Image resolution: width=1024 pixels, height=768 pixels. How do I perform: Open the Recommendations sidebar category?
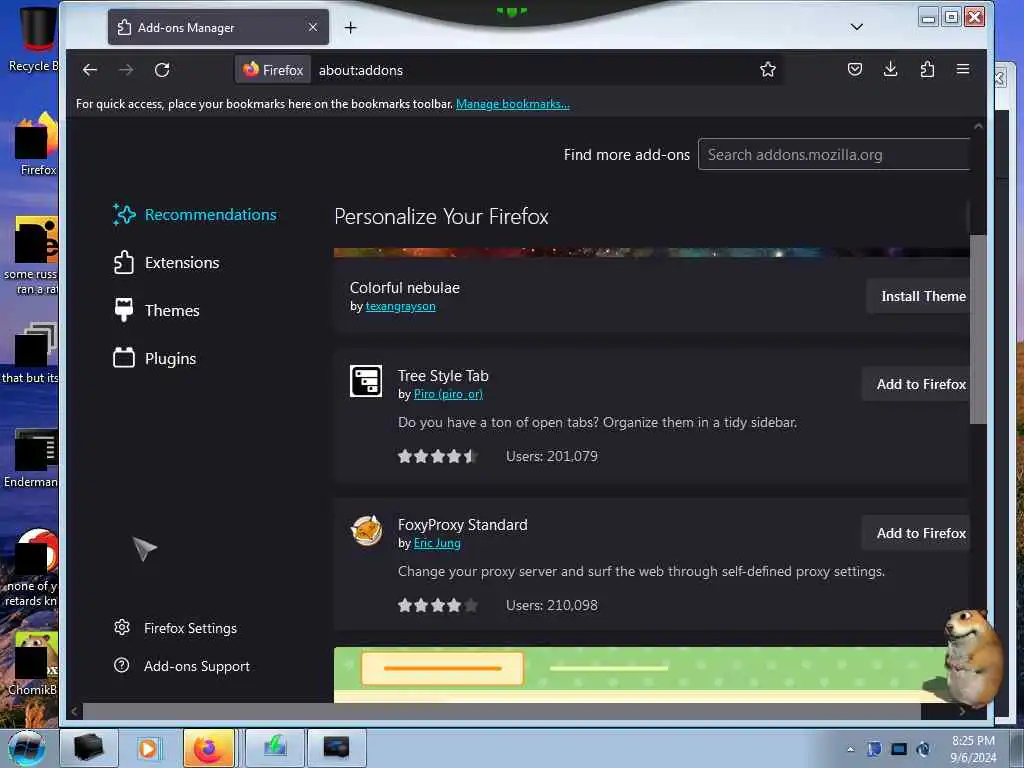click(x=195, y=214)
